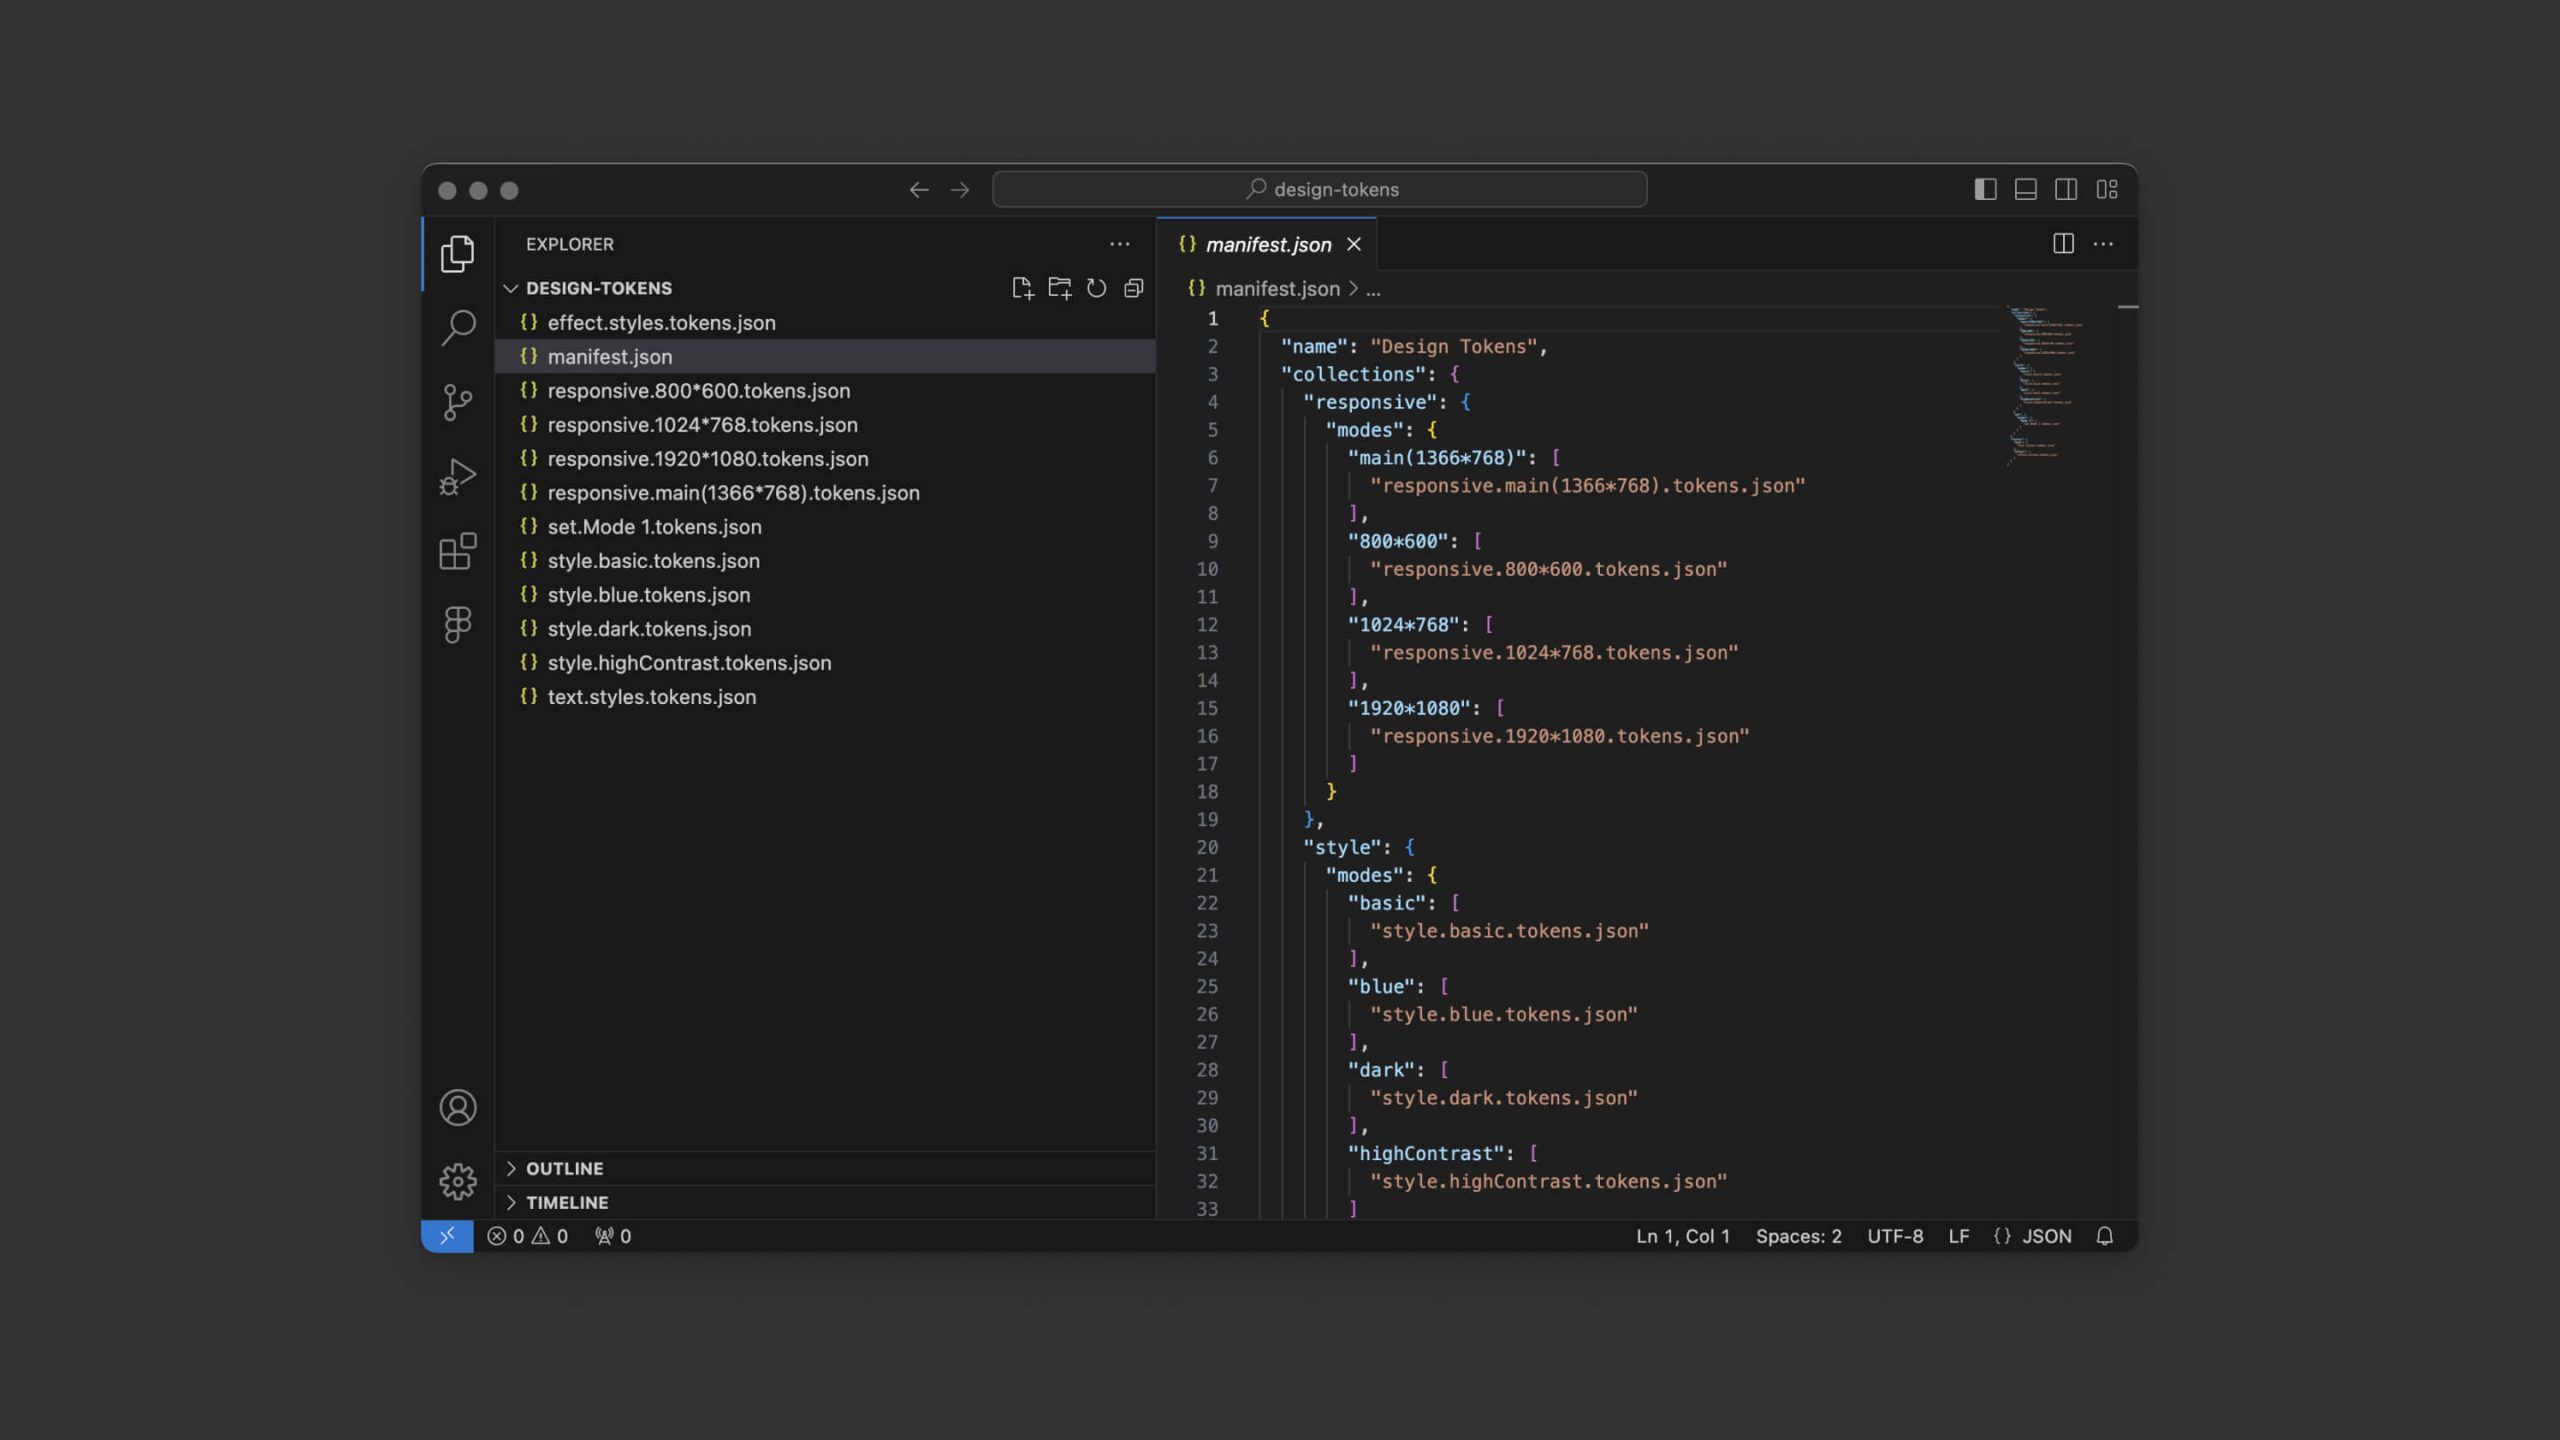Screen dimensions: 2560x1440
Task: Collapse all folders in explorer
Action: pyautogui.click(x=1133, y=288)
